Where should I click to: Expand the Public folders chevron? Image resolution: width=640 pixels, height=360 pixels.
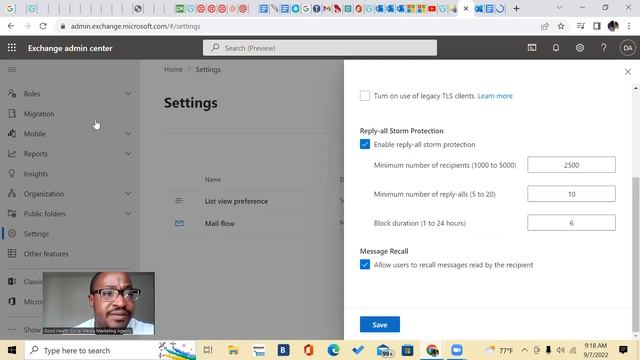(x=128, y=213)
